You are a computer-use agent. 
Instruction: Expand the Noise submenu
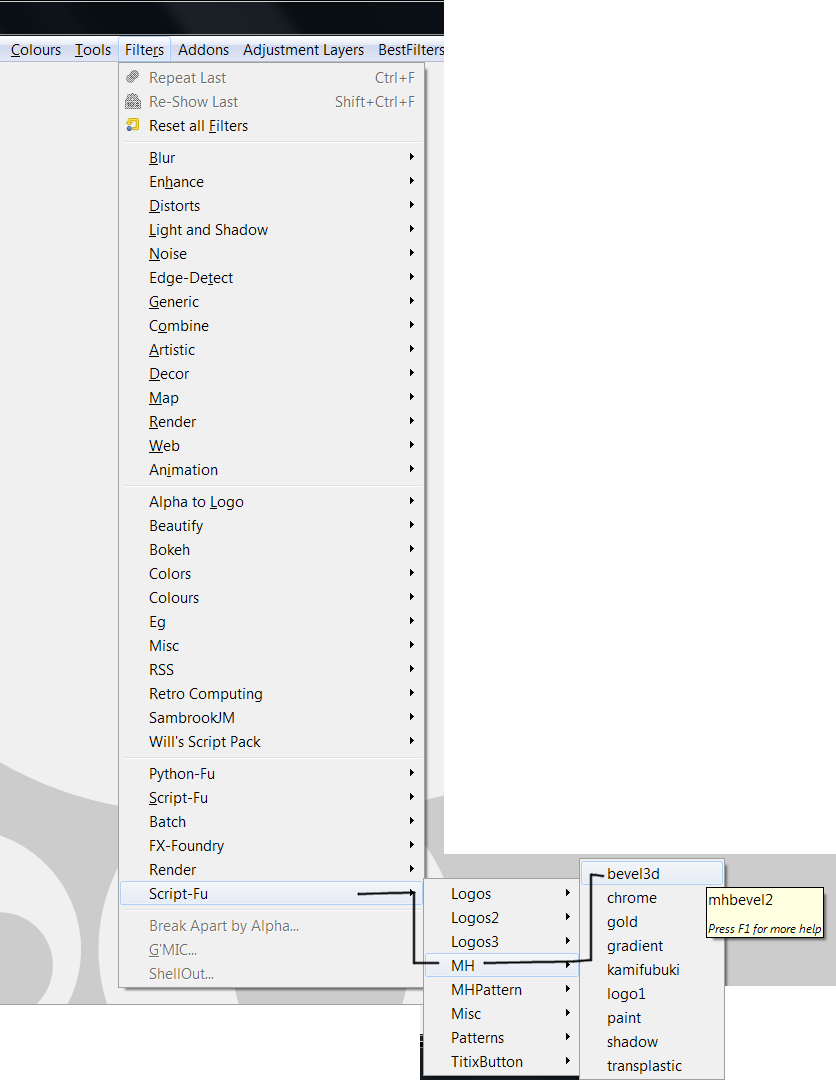271,253
